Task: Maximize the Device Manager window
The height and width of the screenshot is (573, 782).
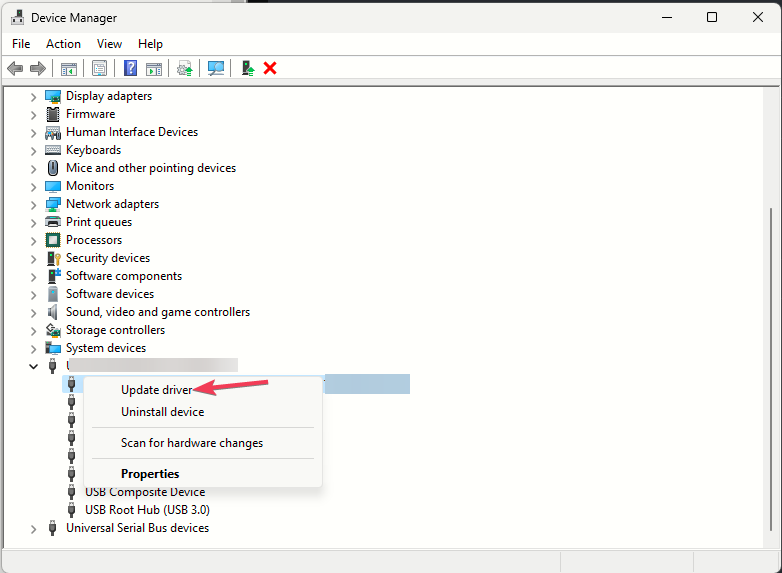Action: [712, 17]
